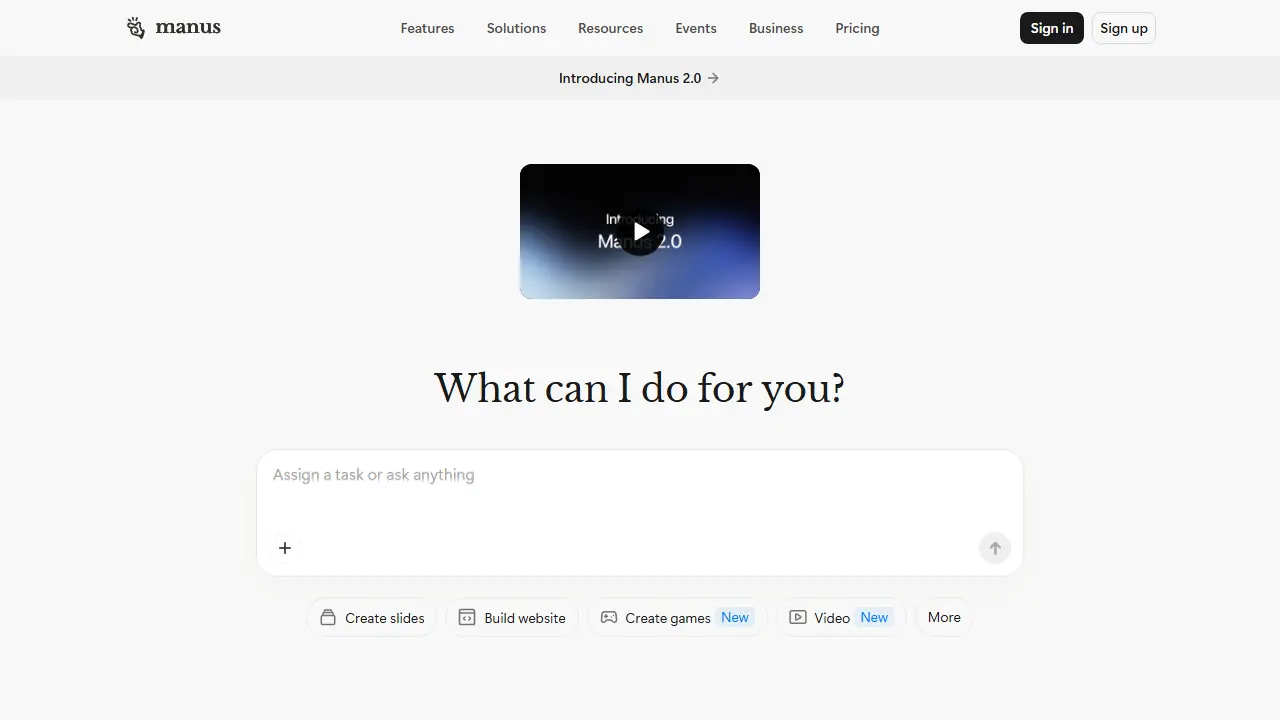Open the Features menu
Screen dimensions: 1280x720
(427, 28)
